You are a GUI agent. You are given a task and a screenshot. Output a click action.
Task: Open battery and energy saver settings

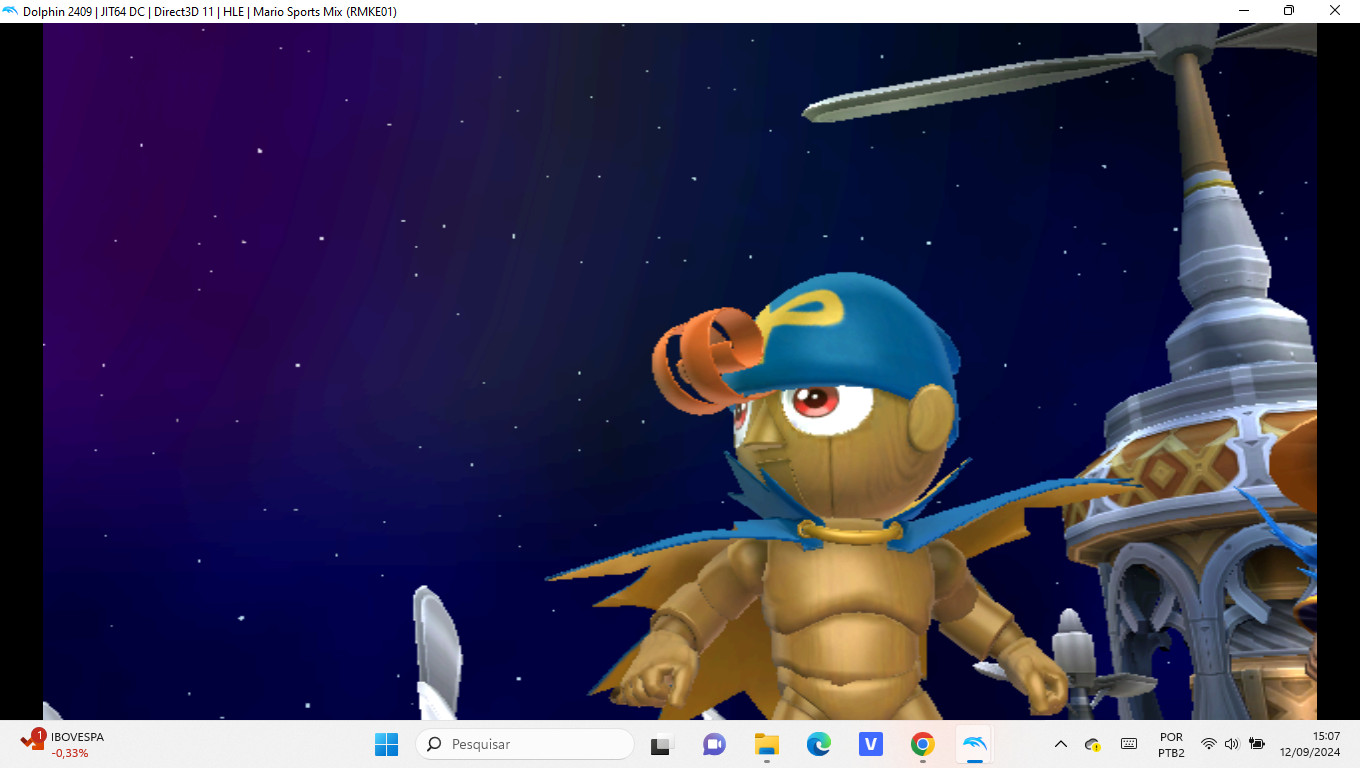click(1257, 743)
